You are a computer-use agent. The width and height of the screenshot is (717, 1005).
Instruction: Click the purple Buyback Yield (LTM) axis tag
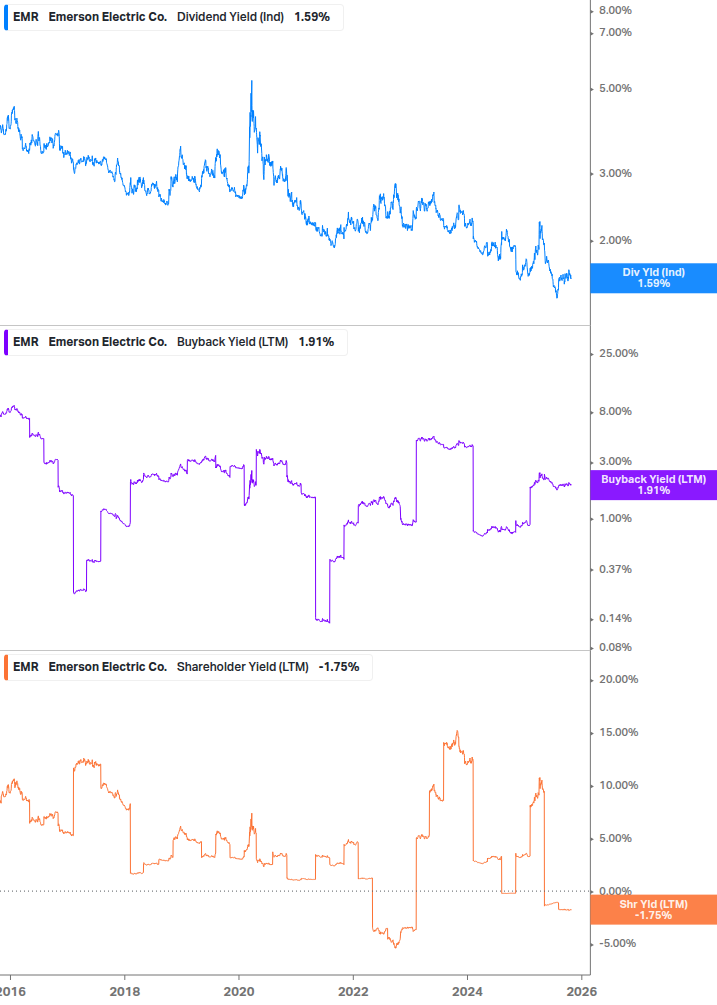(x=653, y=485)
